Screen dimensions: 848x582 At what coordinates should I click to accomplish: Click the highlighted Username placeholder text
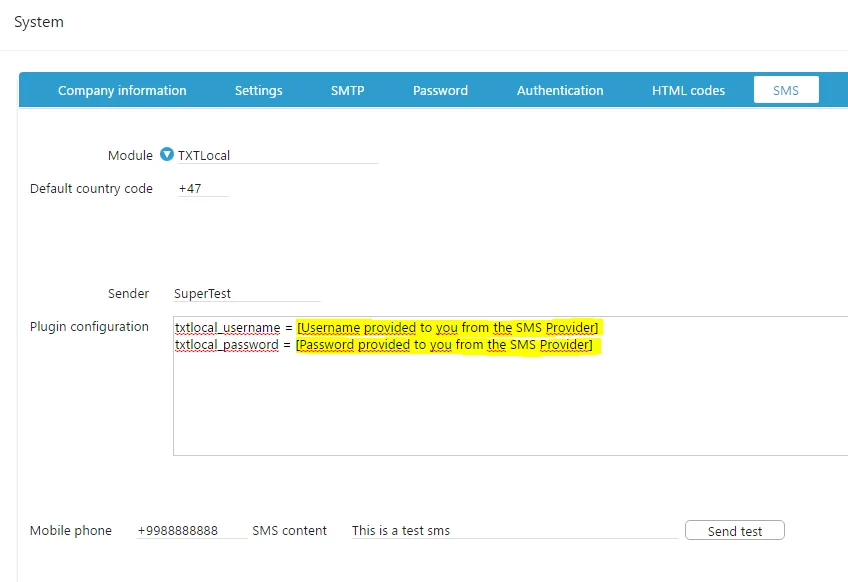point(448,327)
